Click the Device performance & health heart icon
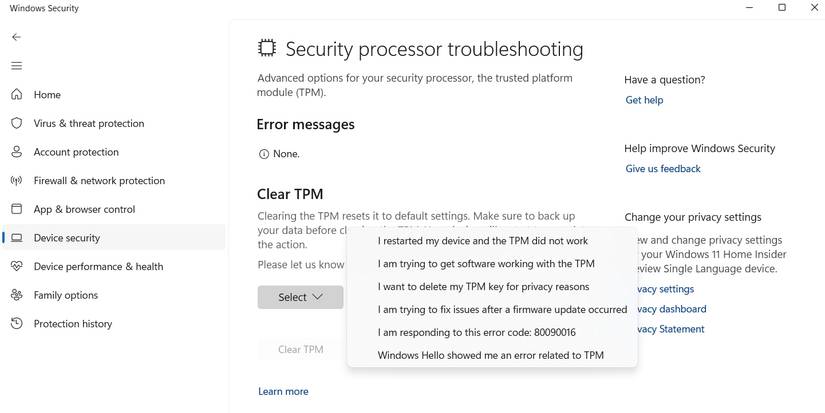825x413 pixels. (x=16, y=267)
